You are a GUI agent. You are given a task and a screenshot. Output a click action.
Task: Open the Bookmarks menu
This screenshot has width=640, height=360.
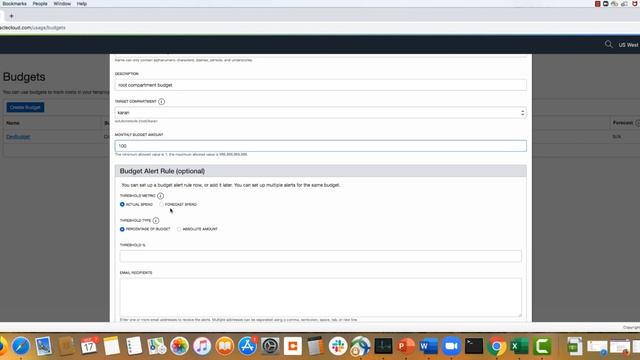coord(14,4)
